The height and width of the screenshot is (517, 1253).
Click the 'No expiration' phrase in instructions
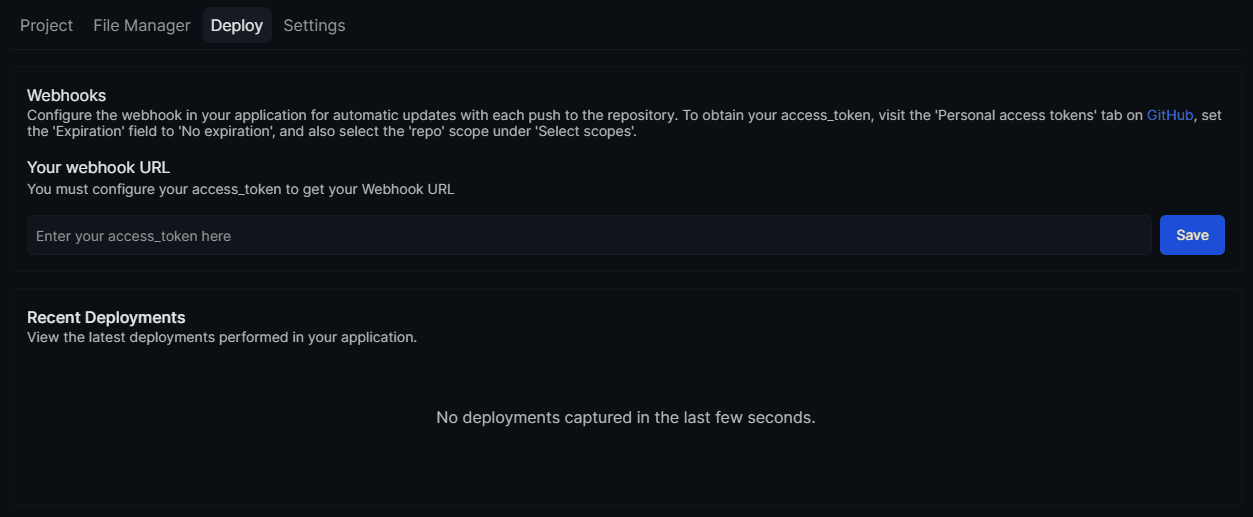pyautogui.click(x=226, y=131)
